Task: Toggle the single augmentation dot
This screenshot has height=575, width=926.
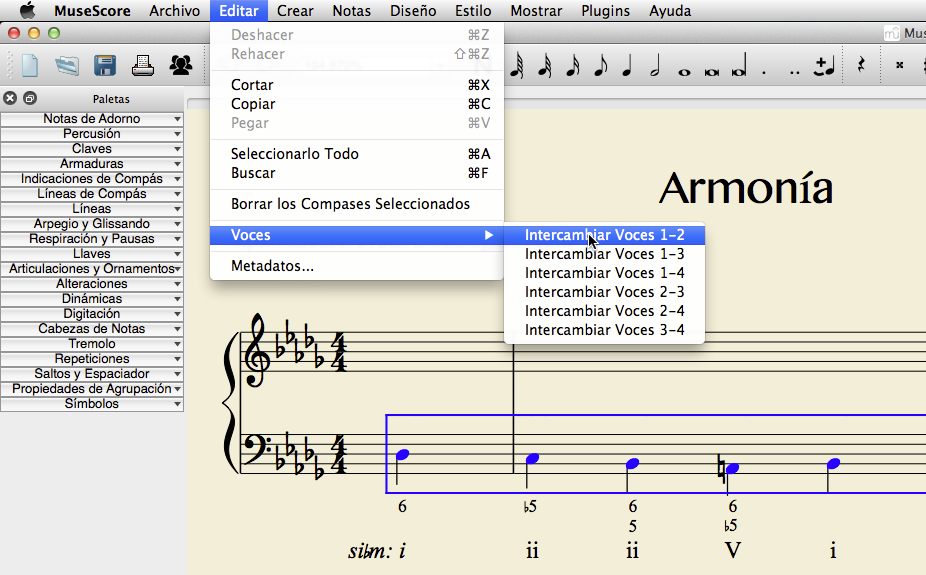Action: (x=764, y=73)
